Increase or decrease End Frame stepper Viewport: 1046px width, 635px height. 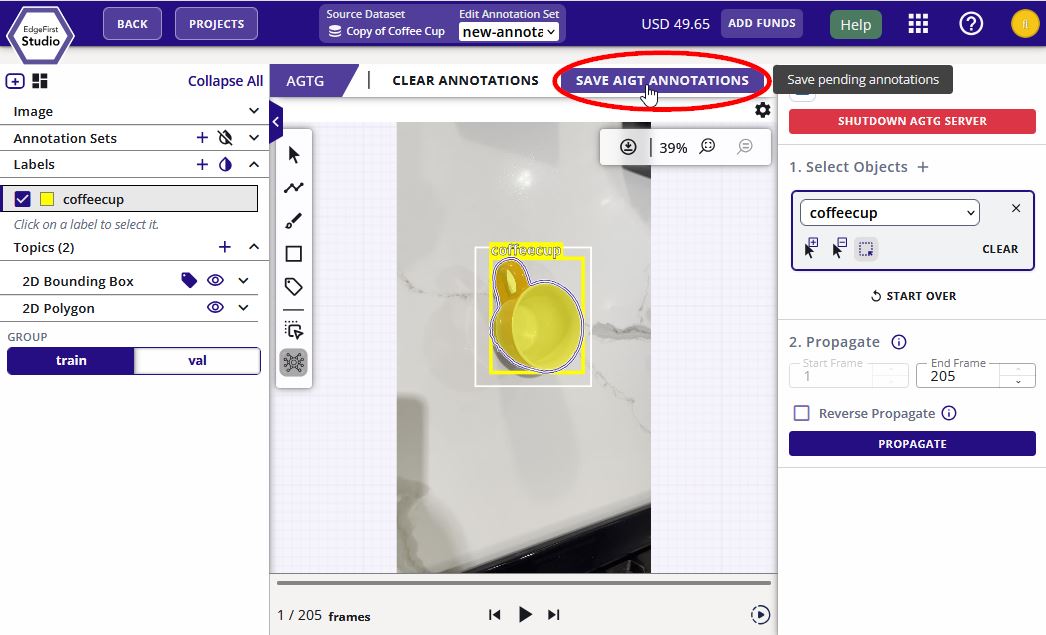(1018, 376)
